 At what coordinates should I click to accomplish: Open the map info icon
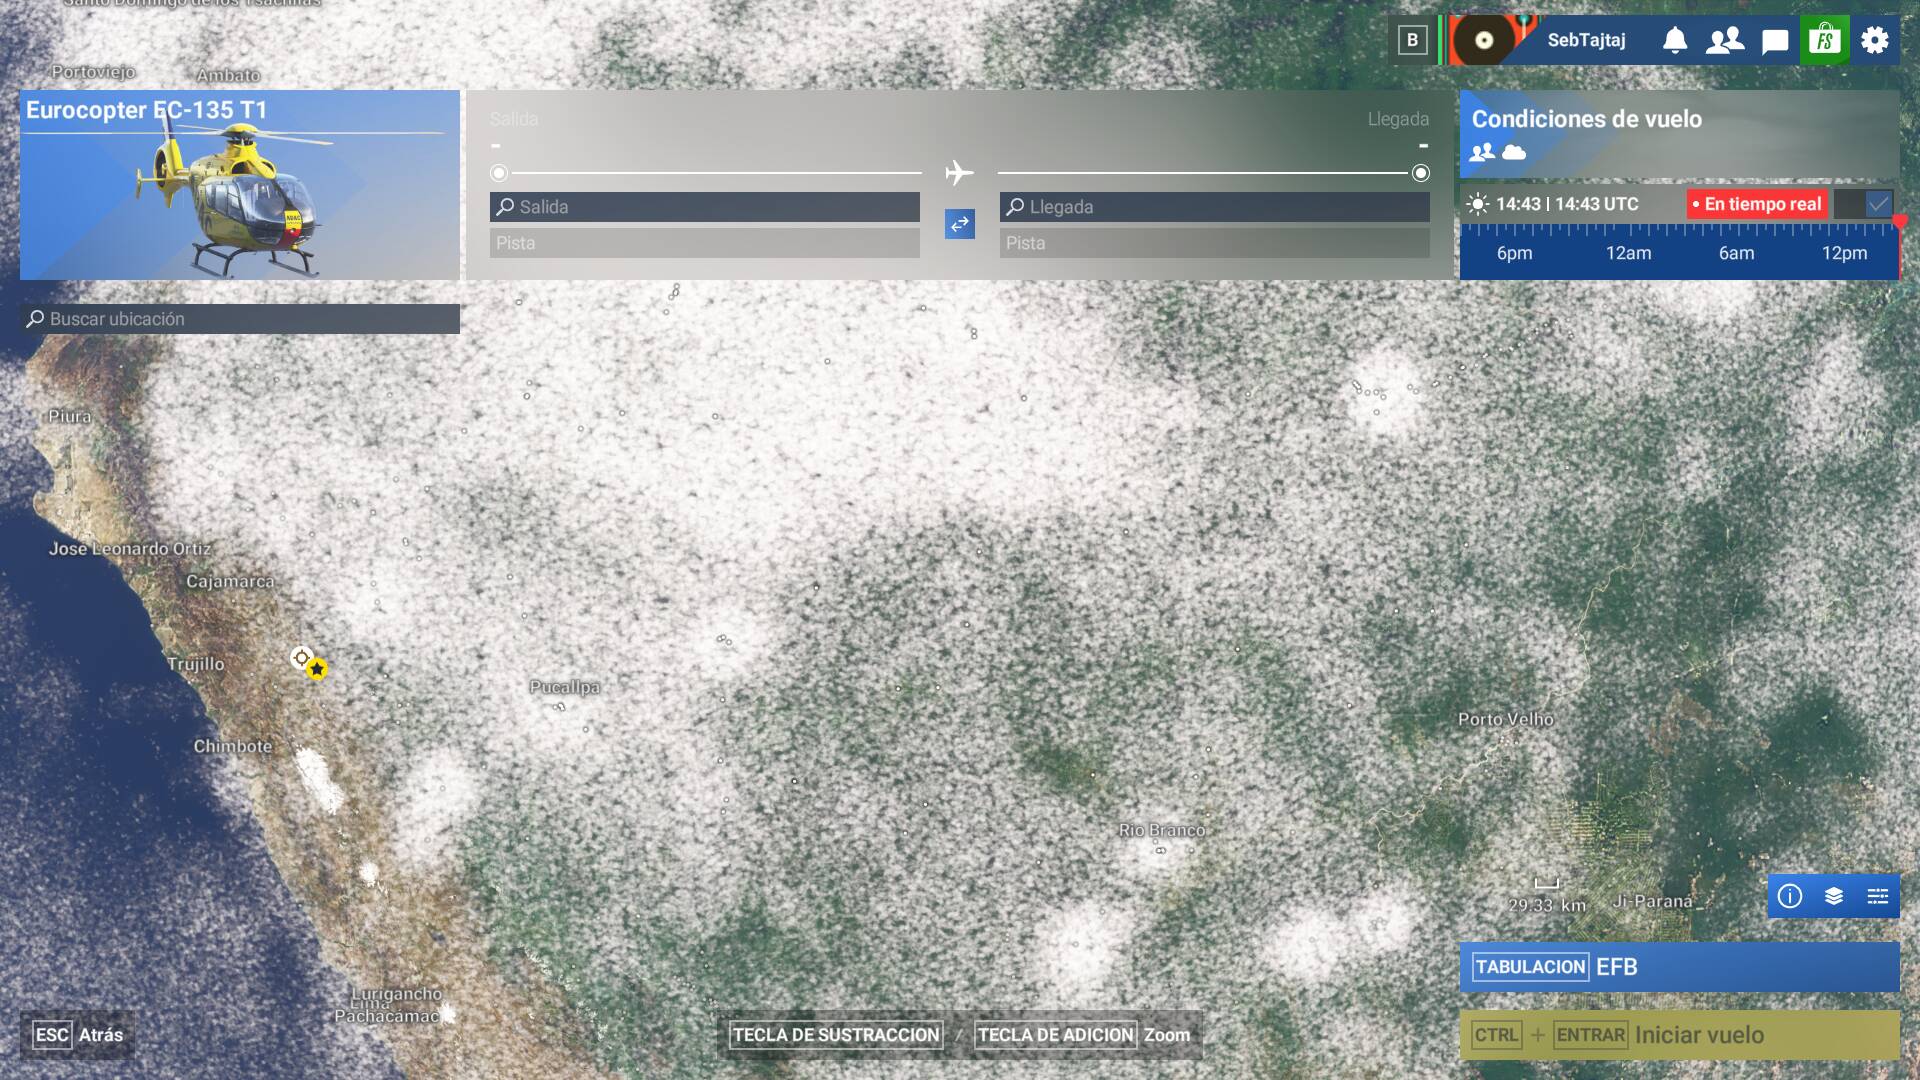pyautogui.click(x=1790, y=896)
